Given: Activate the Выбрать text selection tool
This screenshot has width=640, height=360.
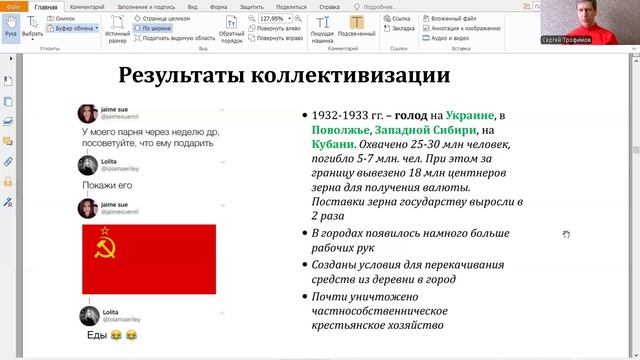Looking at the screenshot, I should point(32,27).
